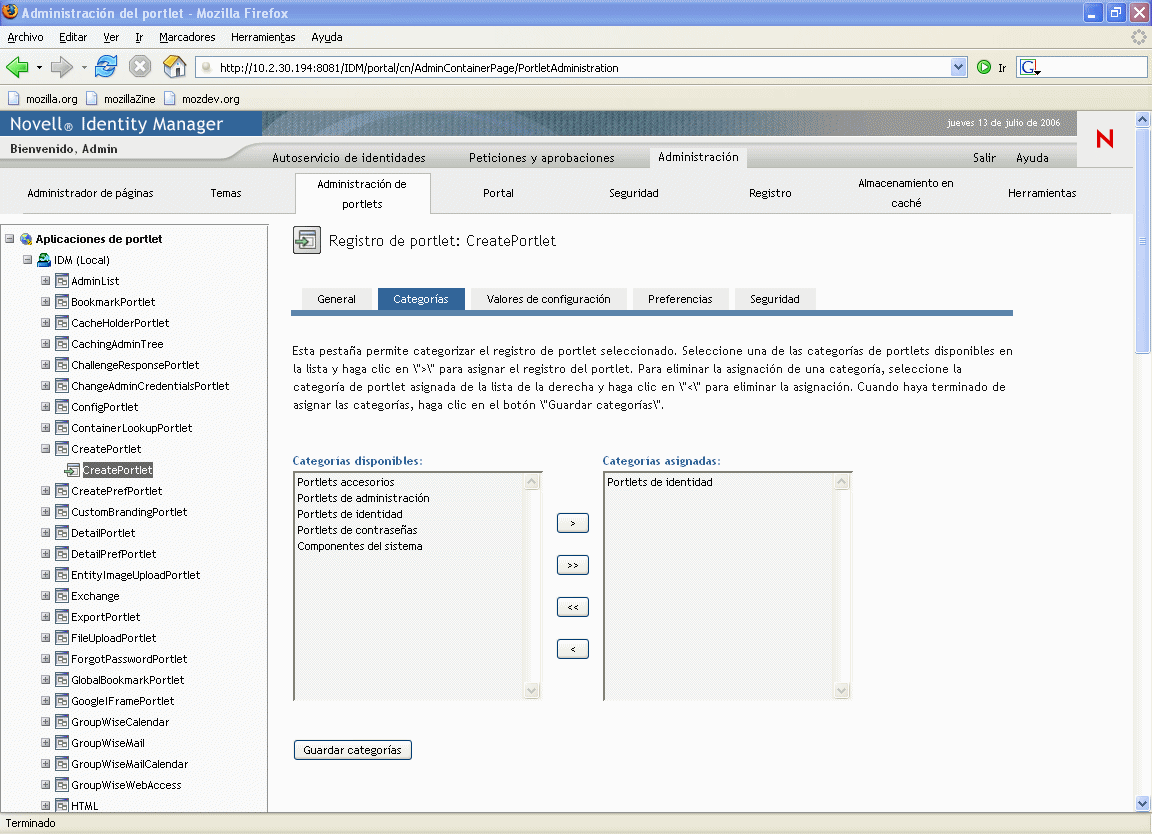The image size is (1152, 834).
Task: Click the globe icon of Aplicaciones de portlet
Action: point(26,239)
